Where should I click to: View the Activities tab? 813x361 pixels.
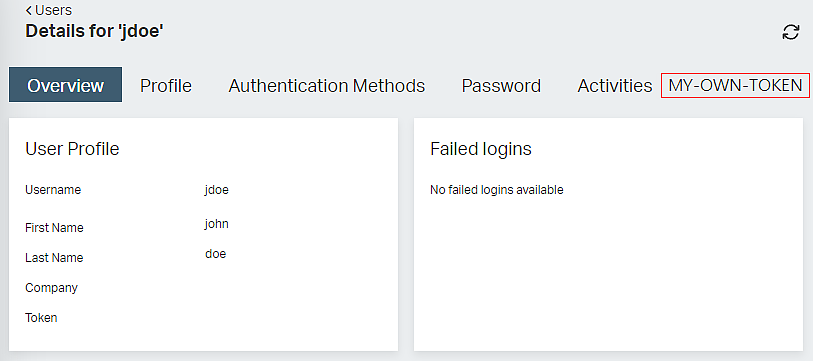(x=614, y=85)
